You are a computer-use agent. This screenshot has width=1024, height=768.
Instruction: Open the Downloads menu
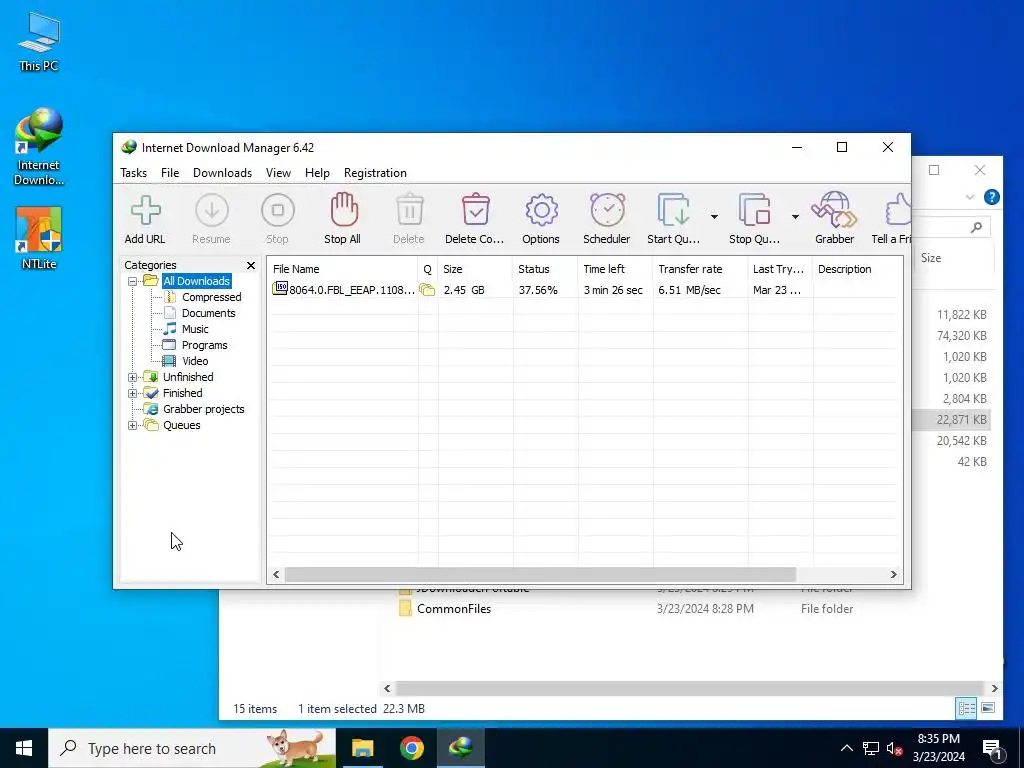point(222,173)
